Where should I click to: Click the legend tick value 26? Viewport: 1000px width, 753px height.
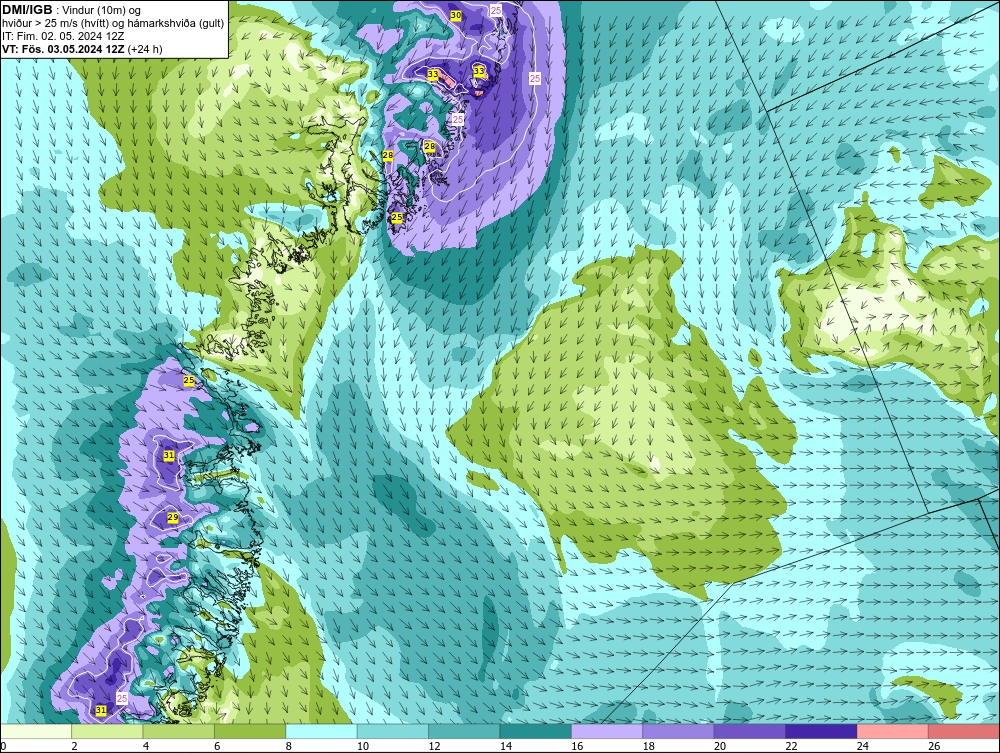coord(934,746)
